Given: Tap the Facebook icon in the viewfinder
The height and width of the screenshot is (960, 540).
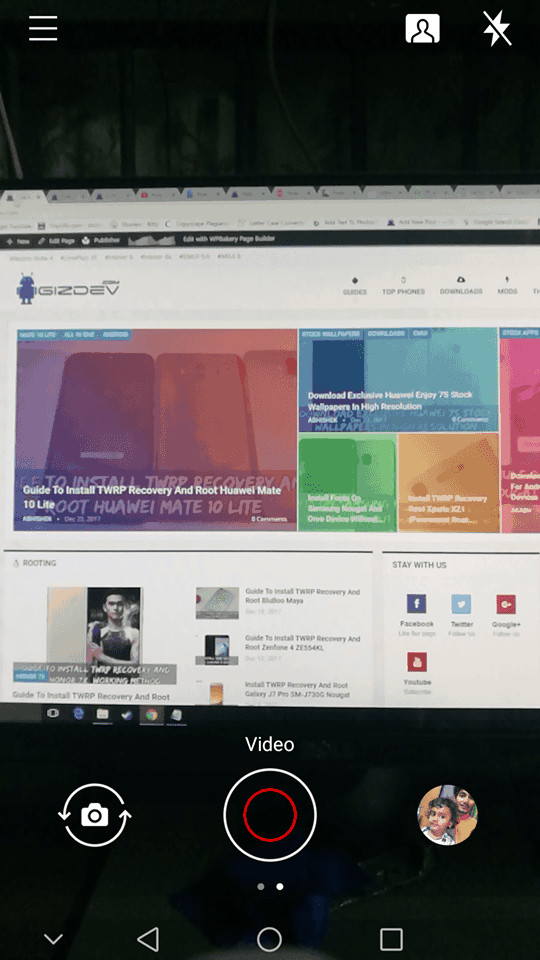Looking at the screenshot, I should click(x=416, y=604).
